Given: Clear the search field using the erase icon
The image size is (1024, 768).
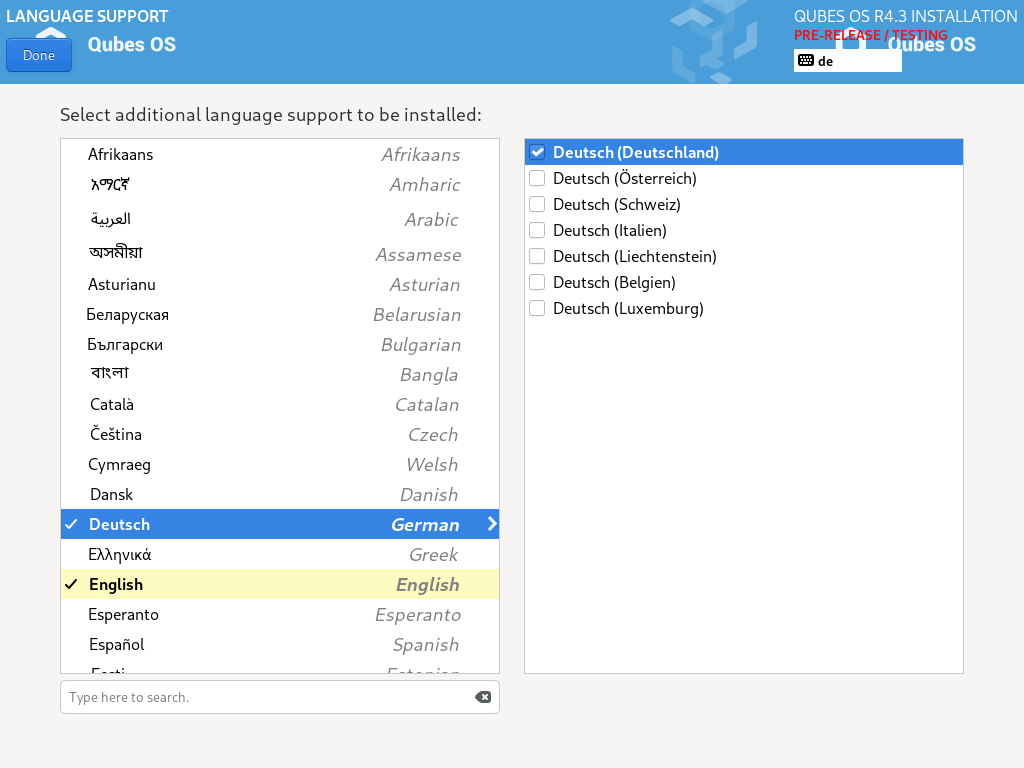Looking at the screenshot, I should (483, 697).
